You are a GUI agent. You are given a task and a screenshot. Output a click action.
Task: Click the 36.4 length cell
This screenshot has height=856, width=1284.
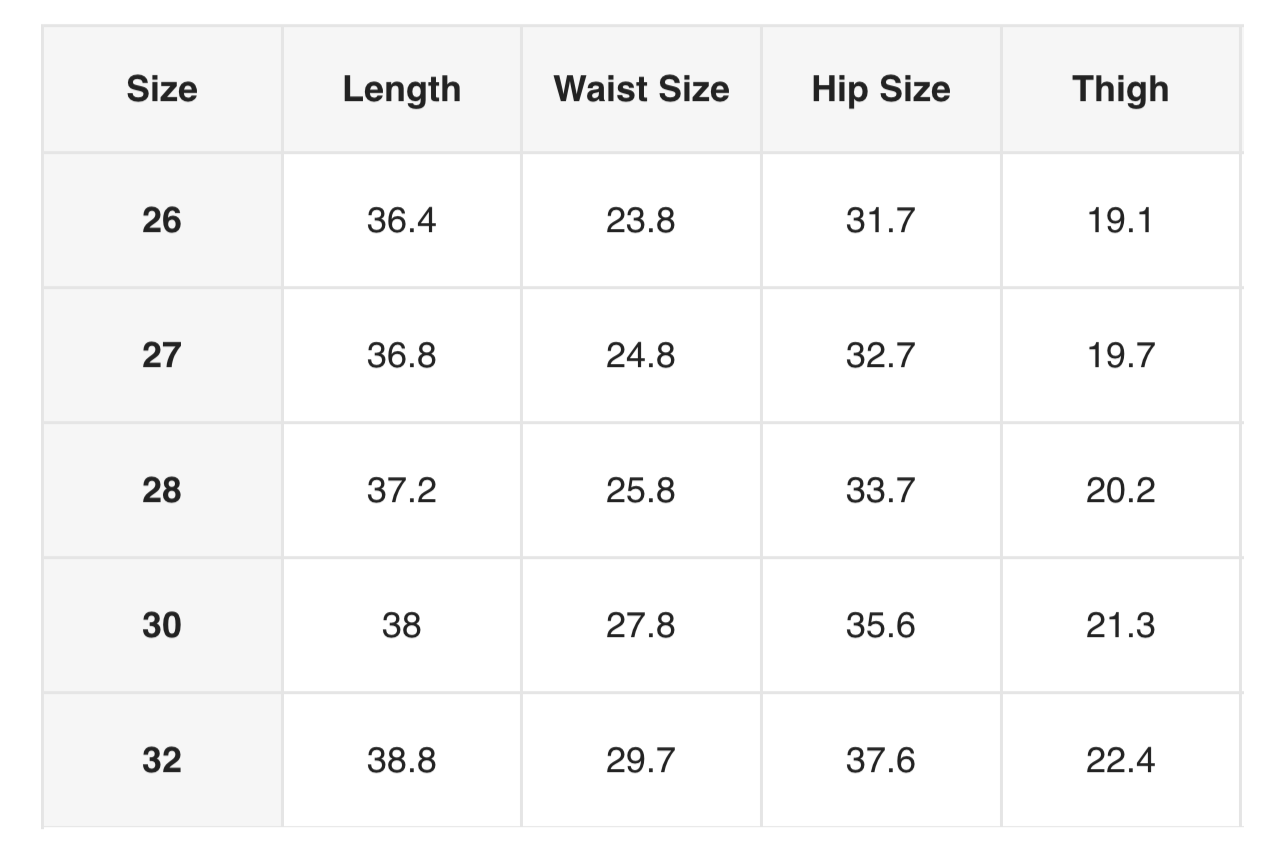pyautogui.click(x=401, y=220)
